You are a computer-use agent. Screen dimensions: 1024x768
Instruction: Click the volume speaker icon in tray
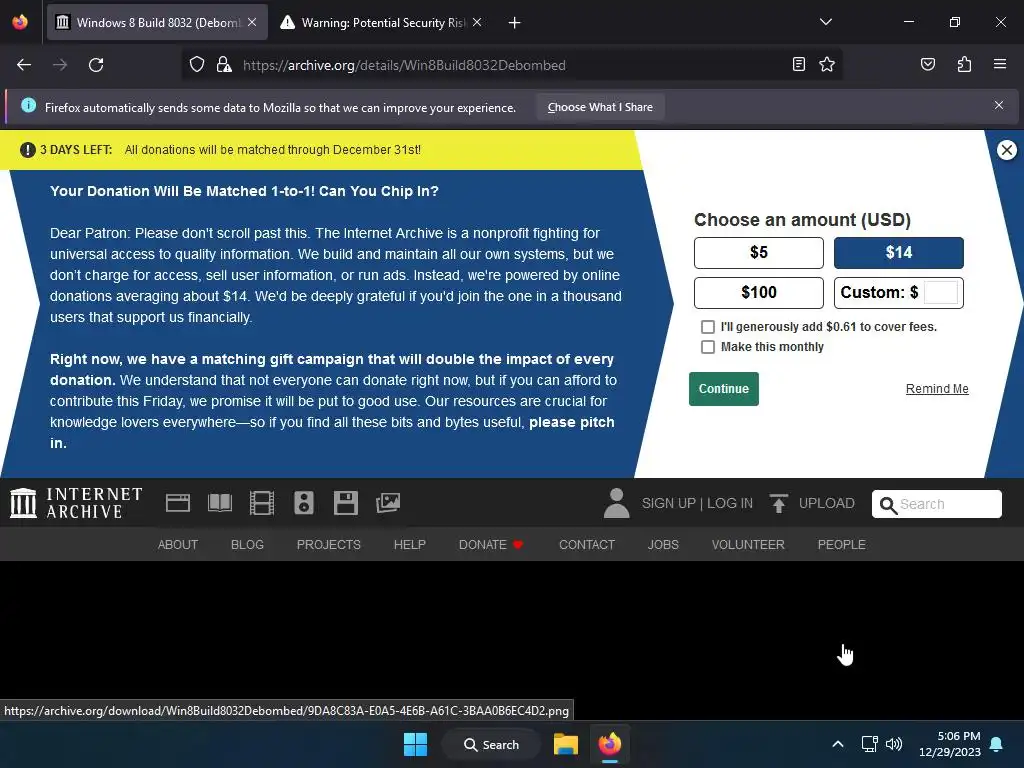pyautogui.click(x=894, y=744)
